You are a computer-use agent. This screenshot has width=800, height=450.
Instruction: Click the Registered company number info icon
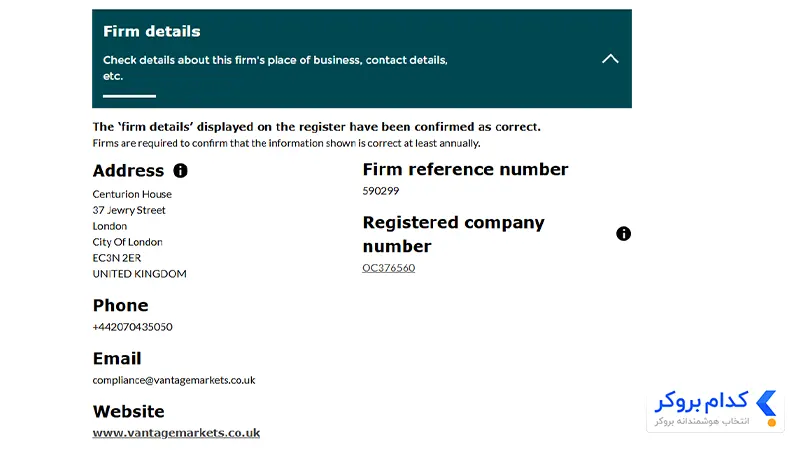tap(623, 234)
